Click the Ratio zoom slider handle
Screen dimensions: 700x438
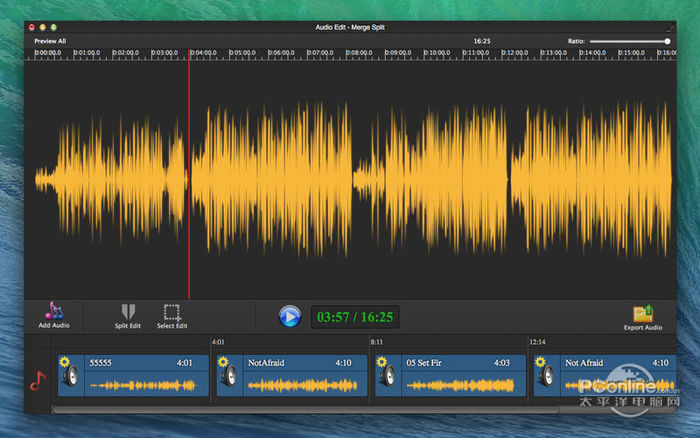point(667,41)
